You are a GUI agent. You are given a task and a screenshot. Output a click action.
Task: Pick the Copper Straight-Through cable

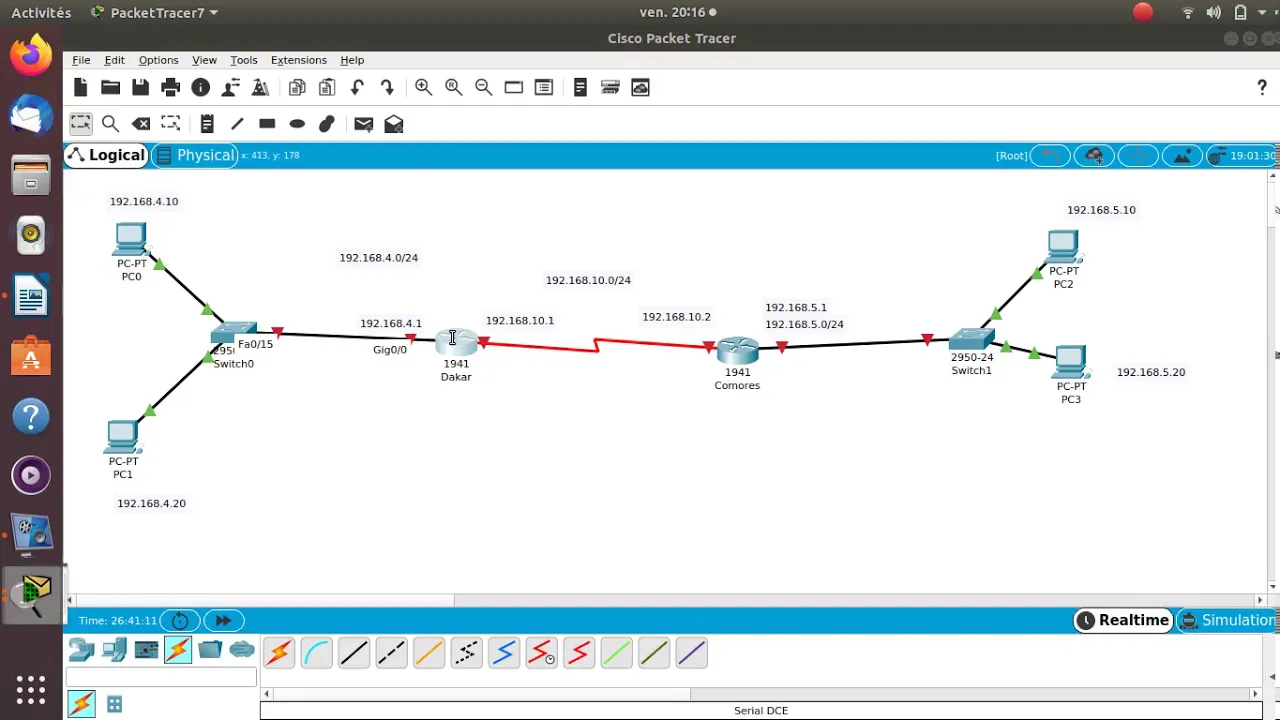[354, 654]
